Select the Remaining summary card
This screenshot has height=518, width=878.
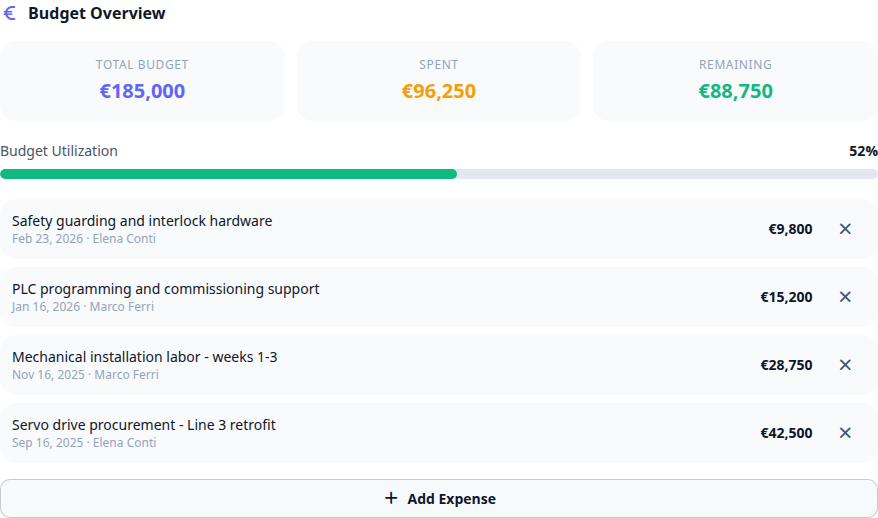point(735,81)
